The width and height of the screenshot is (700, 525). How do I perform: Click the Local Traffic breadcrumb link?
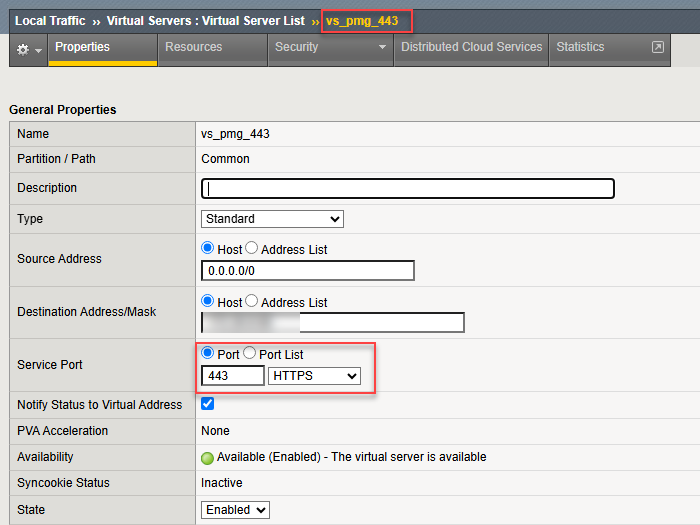click(x=50, y=21)
